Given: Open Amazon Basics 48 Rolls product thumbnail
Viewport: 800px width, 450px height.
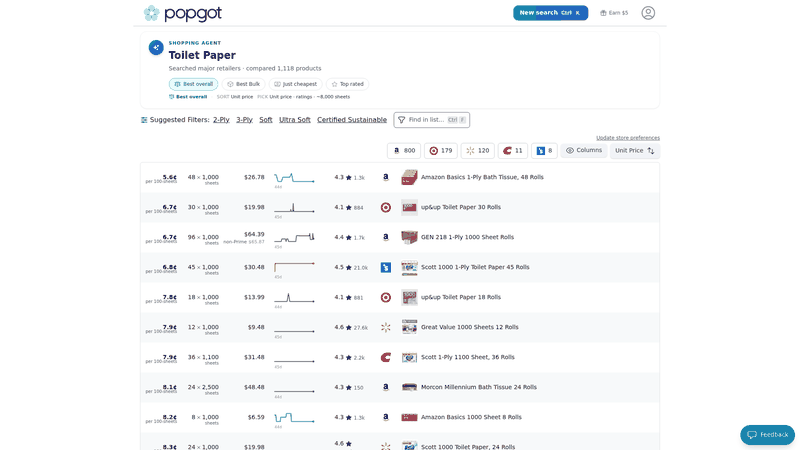Looking at the screenshot, I should [x=409, y=178].
